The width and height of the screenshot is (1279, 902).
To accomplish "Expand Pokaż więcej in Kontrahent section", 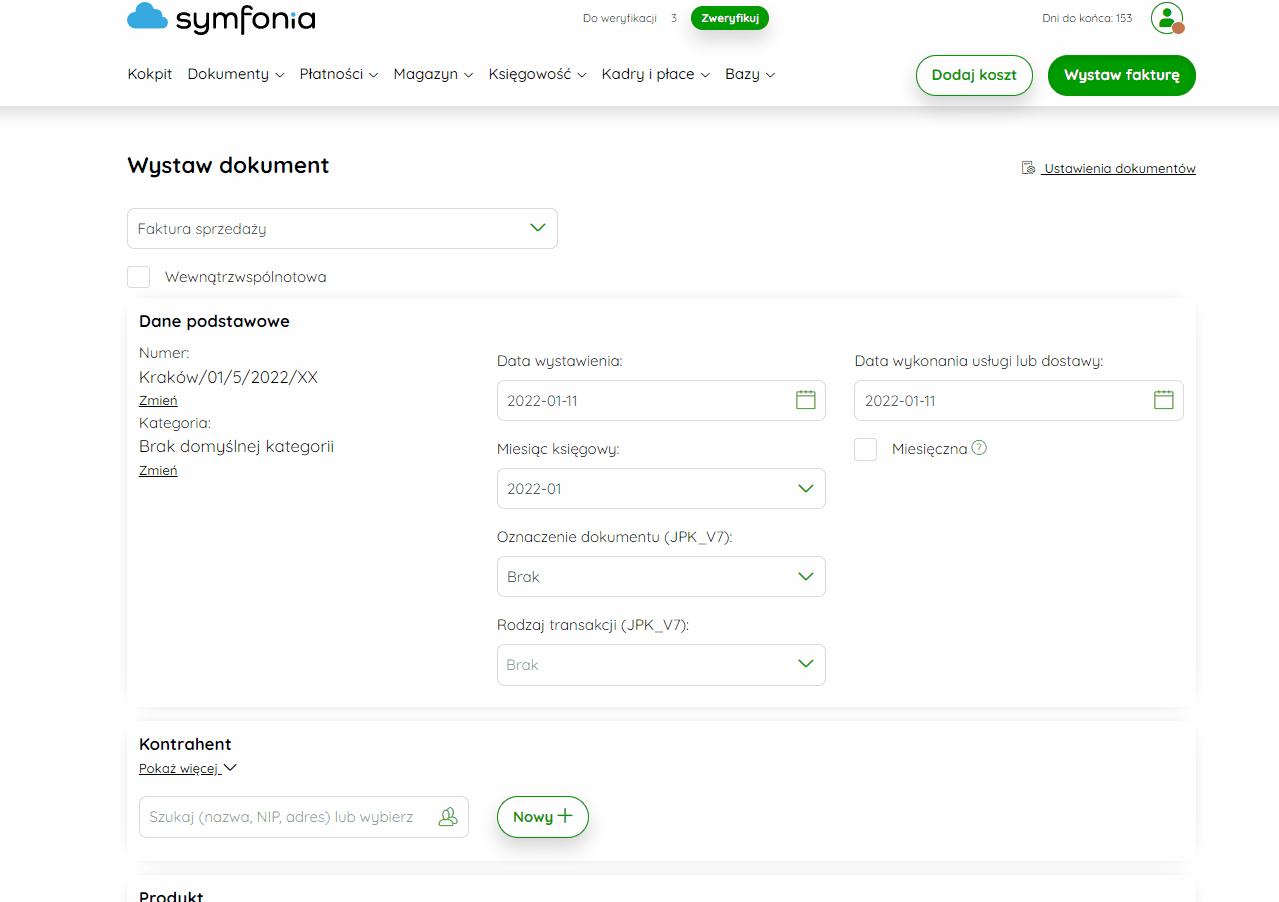I will tap(188, 768).
